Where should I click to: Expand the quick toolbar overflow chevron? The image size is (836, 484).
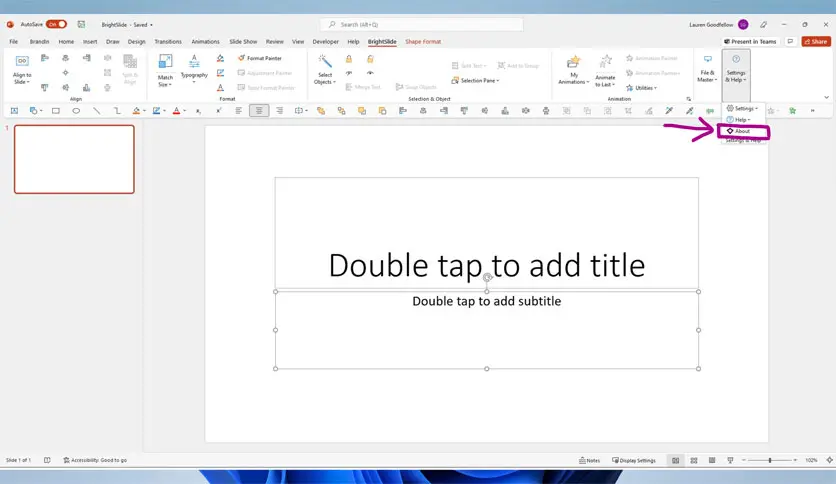813,111
